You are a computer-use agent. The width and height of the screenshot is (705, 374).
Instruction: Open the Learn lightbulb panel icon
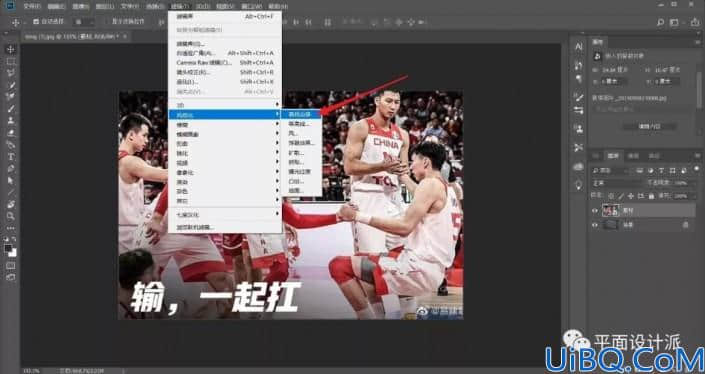579,184
